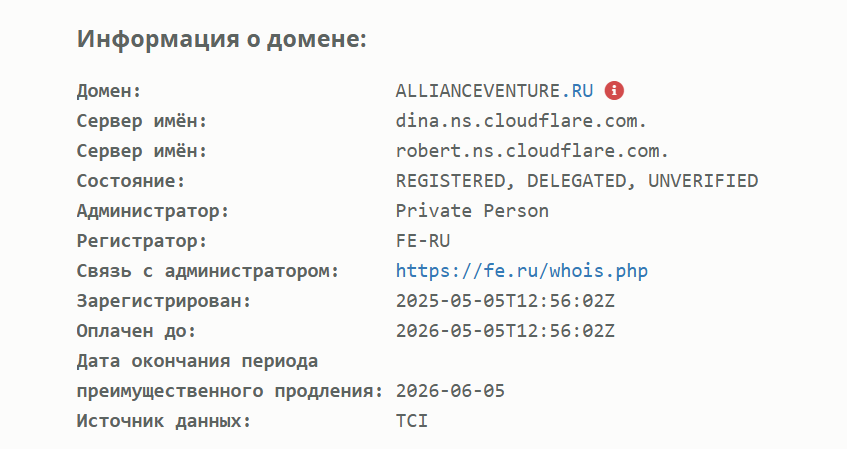847x449 pixels.
Task: Open the https://fe.ru/whois.php link
Action: point(522,271)
